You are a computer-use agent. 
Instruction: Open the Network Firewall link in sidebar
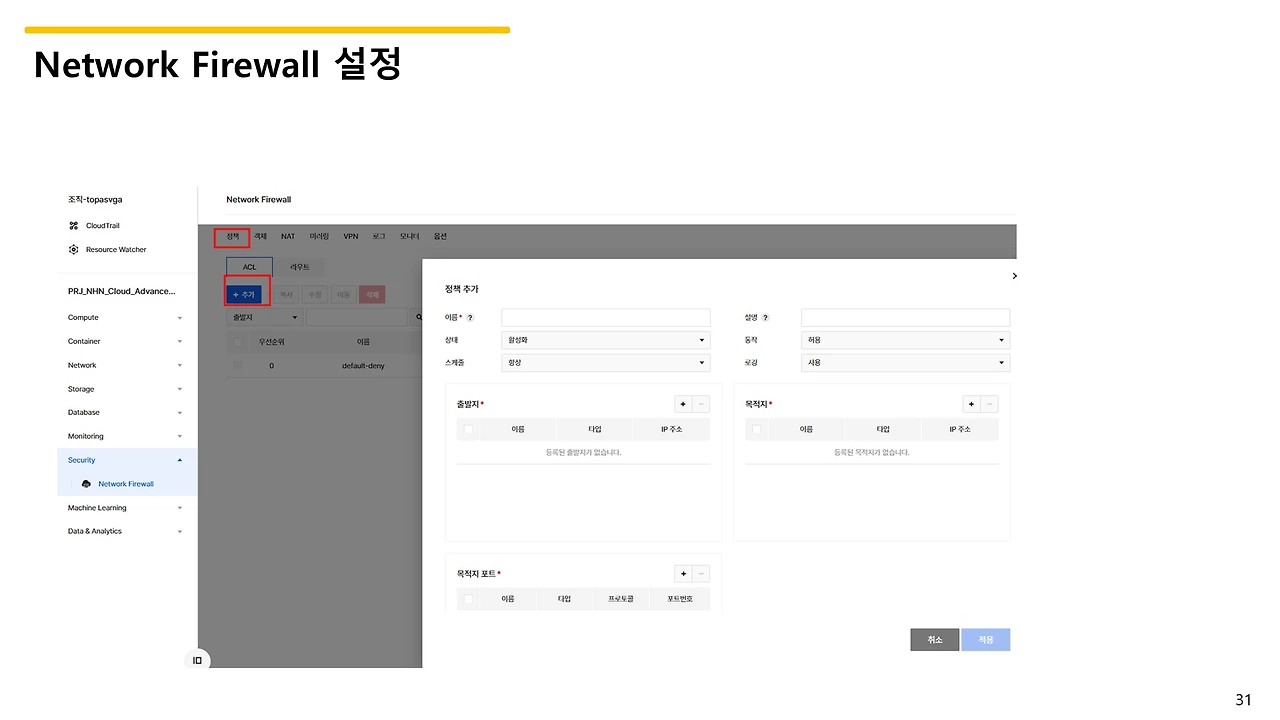[x=126, y=484]
